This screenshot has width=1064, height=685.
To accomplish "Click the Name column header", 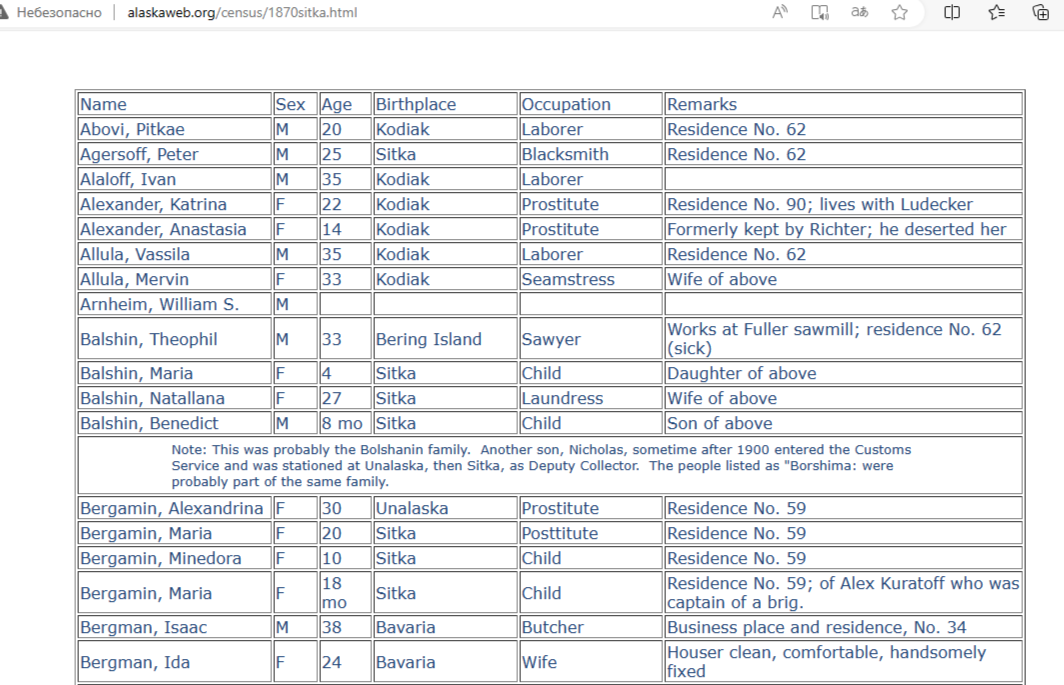I will tap(174, 104).
